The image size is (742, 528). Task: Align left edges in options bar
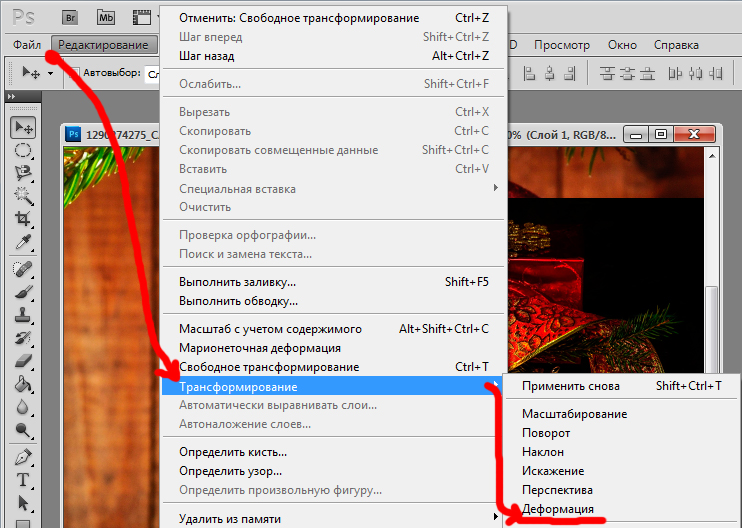[529, 73]
